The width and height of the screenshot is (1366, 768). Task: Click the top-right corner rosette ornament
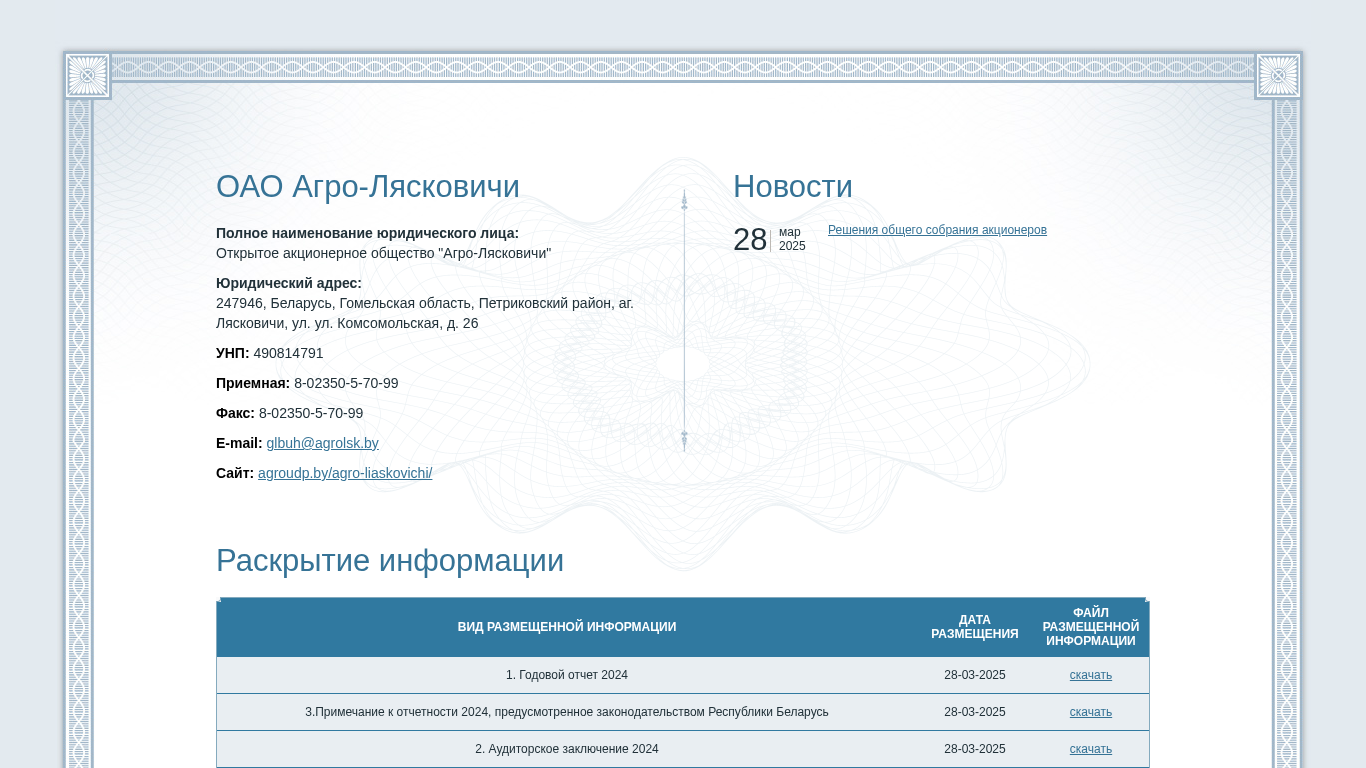1278,75
